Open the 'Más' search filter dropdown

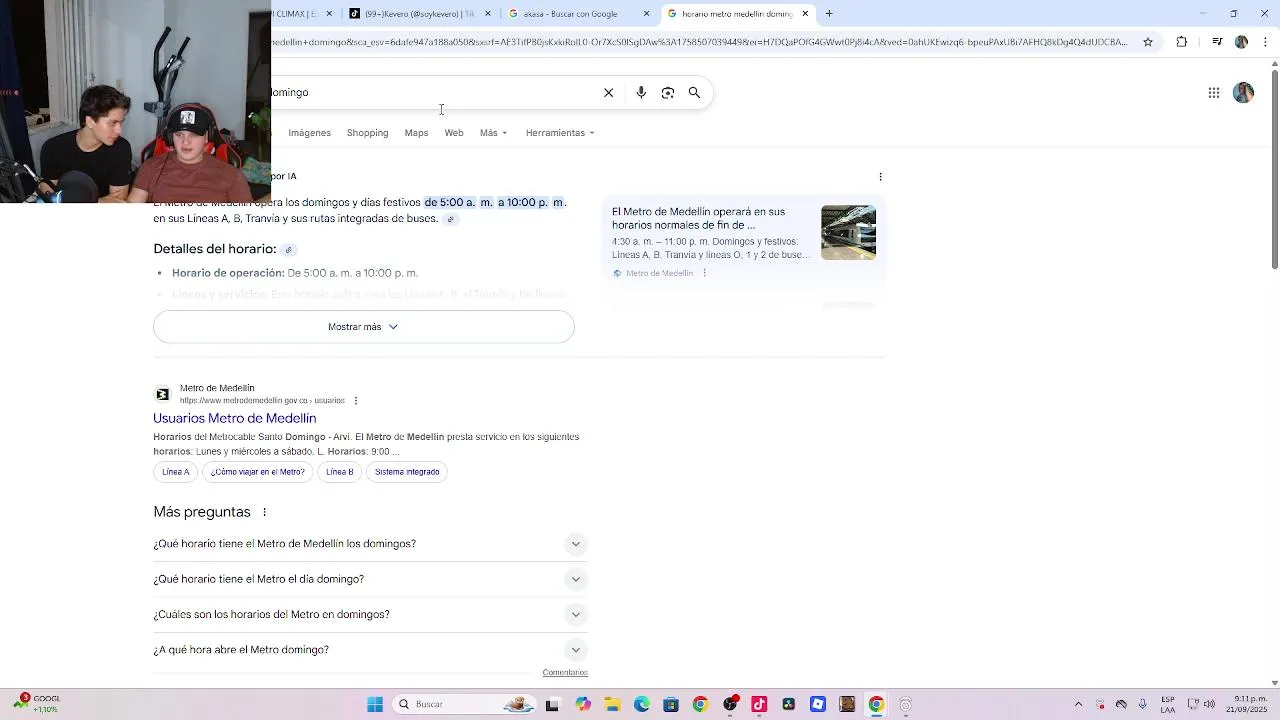point(493,133)
